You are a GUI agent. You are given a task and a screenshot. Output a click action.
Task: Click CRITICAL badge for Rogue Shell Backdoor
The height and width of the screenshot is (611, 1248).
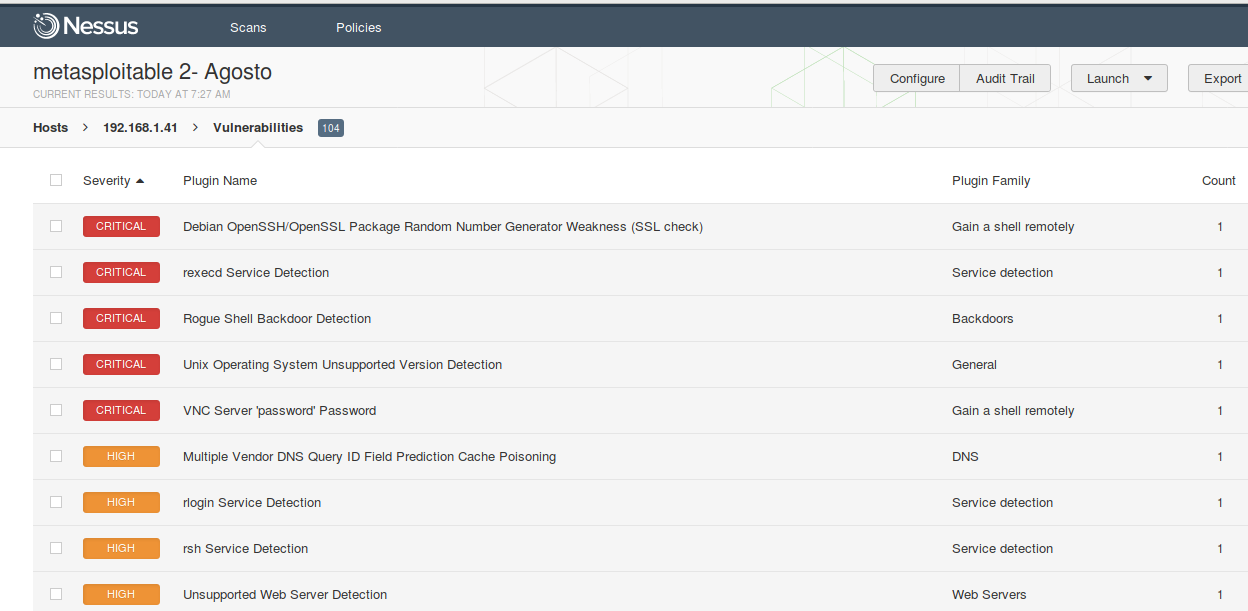[x=121, y=319]
